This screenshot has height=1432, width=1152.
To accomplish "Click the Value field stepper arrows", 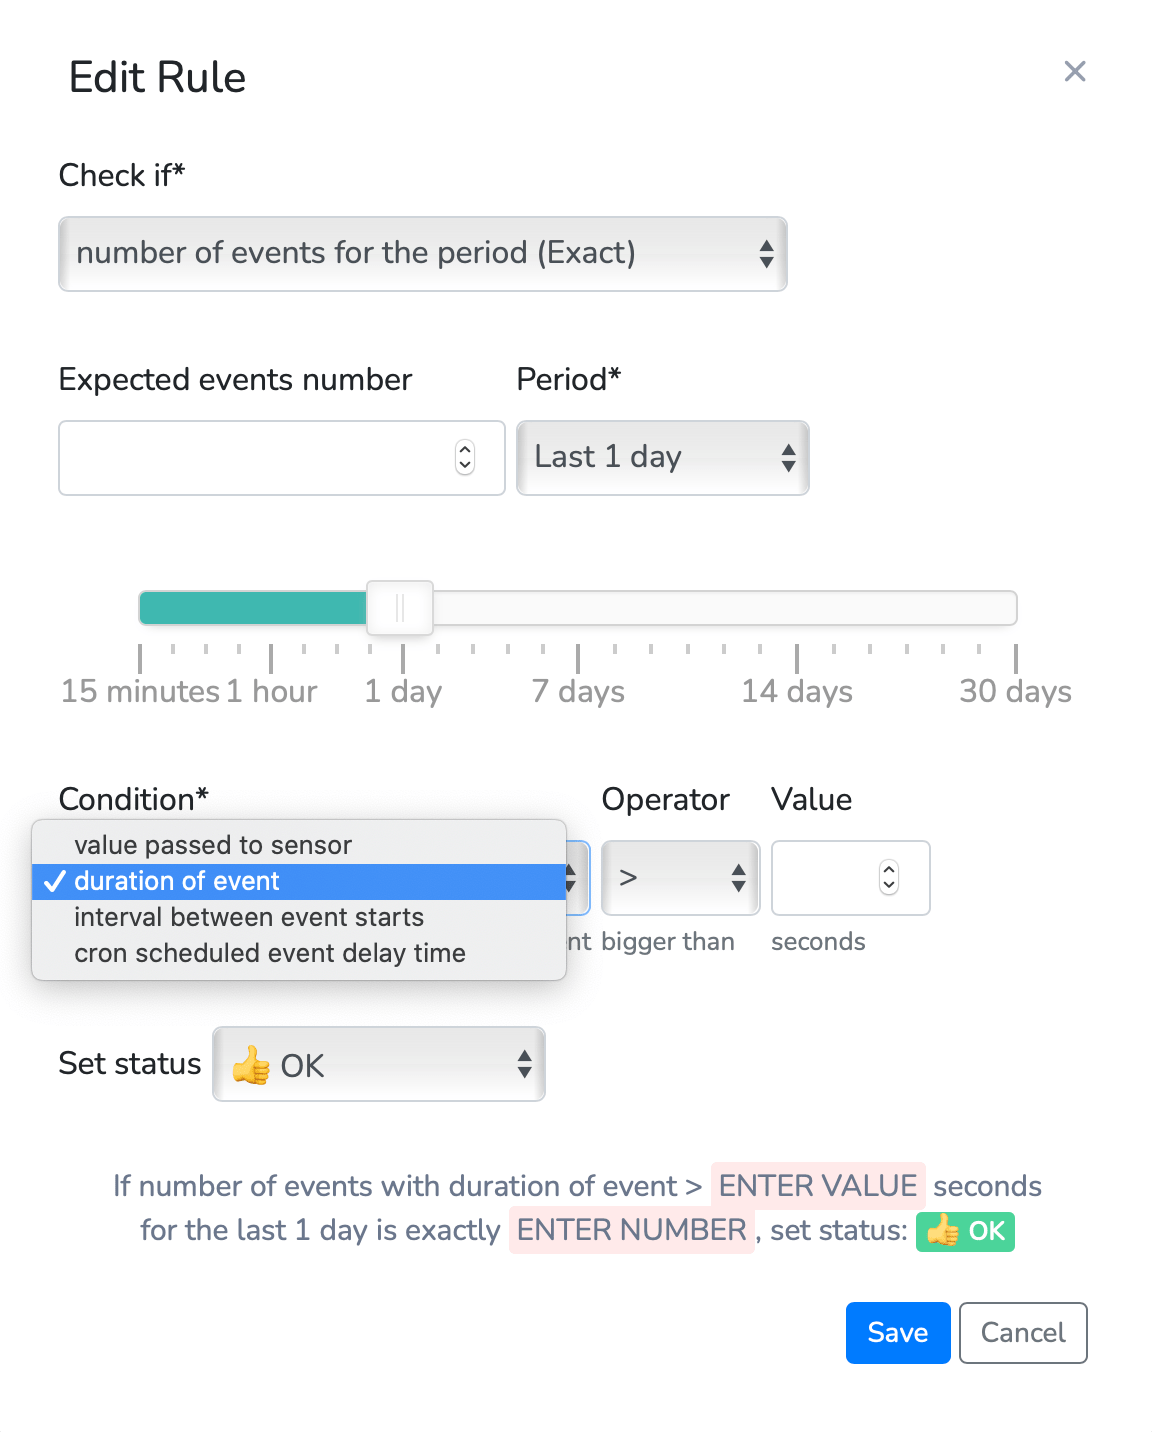I will coord(889,878).
